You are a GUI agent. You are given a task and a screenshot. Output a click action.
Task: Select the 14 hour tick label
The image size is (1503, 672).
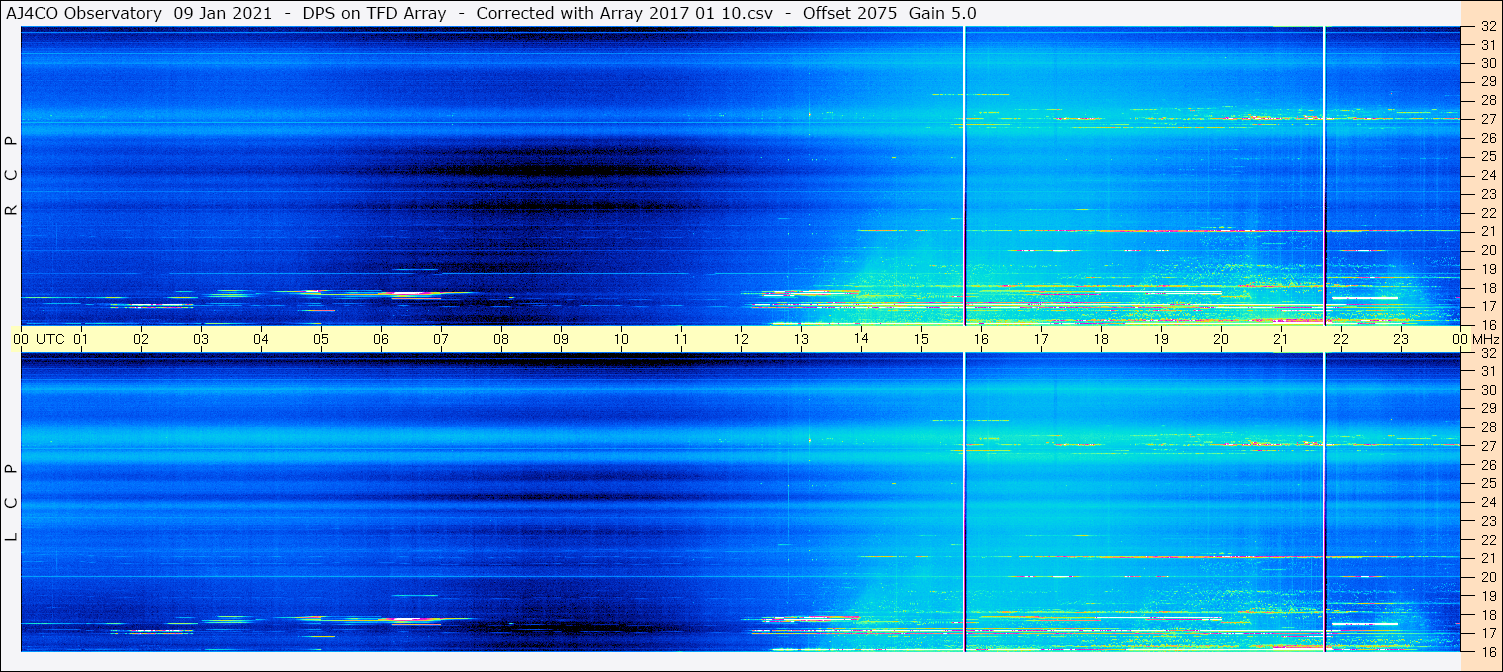(x=861, y=340)
